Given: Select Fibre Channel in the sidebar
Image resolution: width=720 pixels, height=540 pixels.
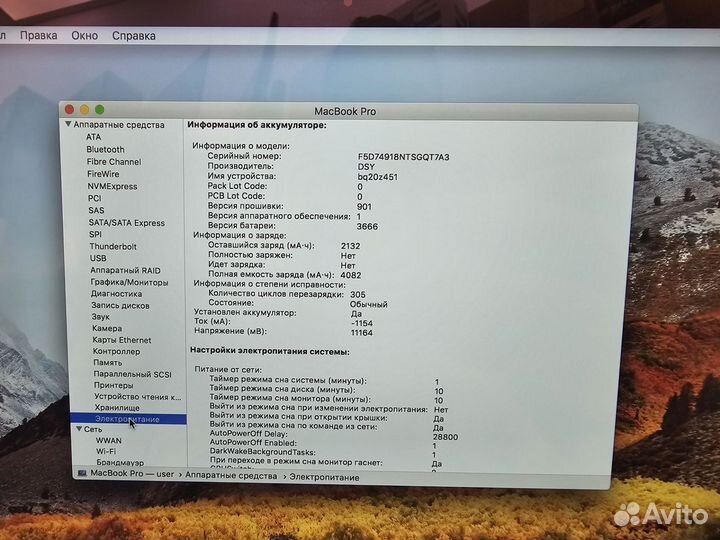Looking at the screenshot, I should (x=114, y=162).
